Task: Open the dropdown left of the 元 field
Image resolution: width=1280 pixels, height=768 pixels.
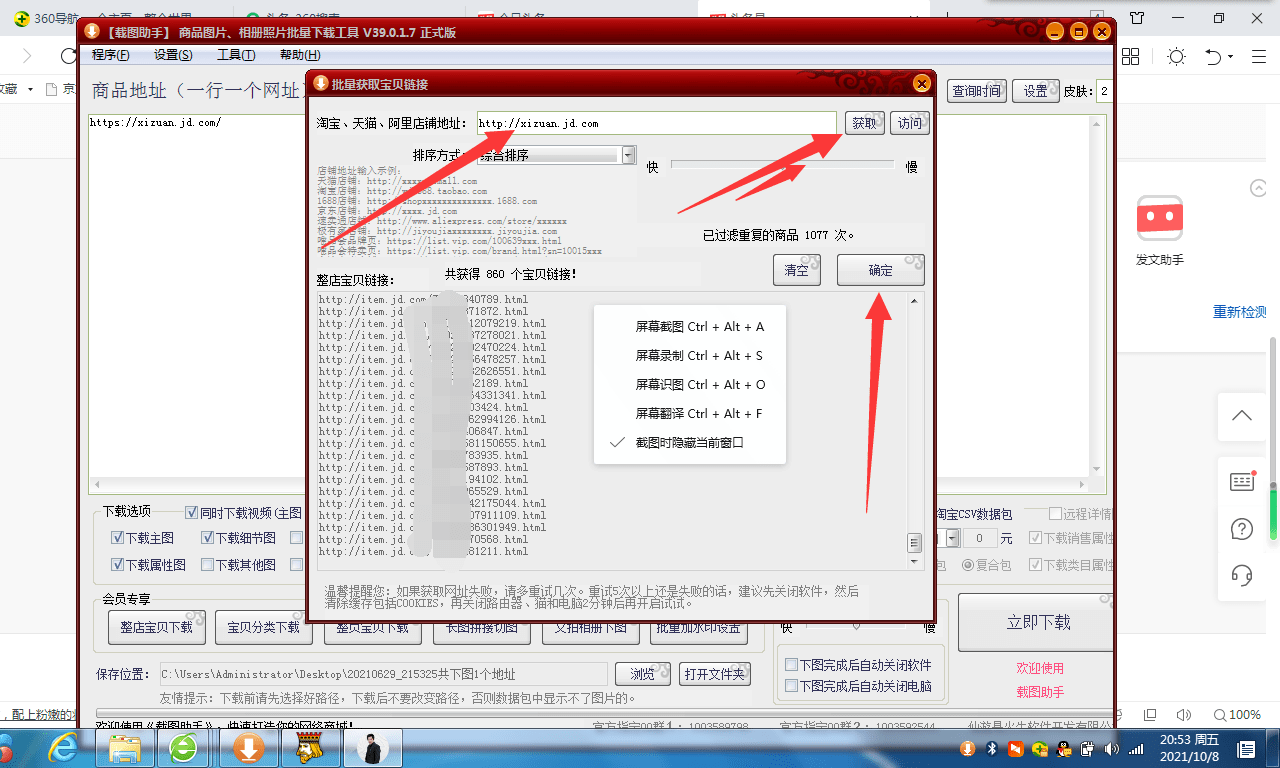Action: (953, 538)
